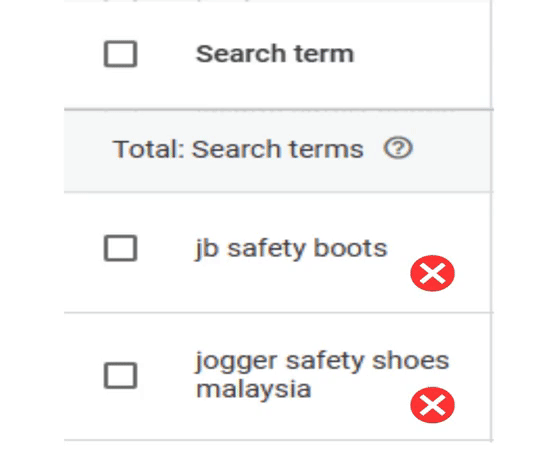
Task: Click the Total: Search terms label
Action: (238, 149)
